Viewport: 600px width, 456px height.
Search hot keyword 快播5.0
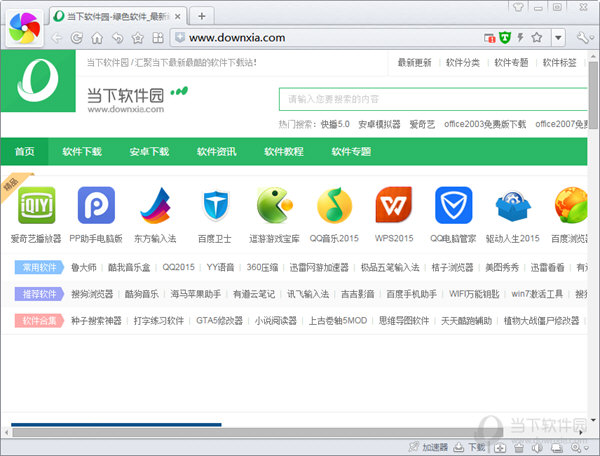click(x=335, y=124)
